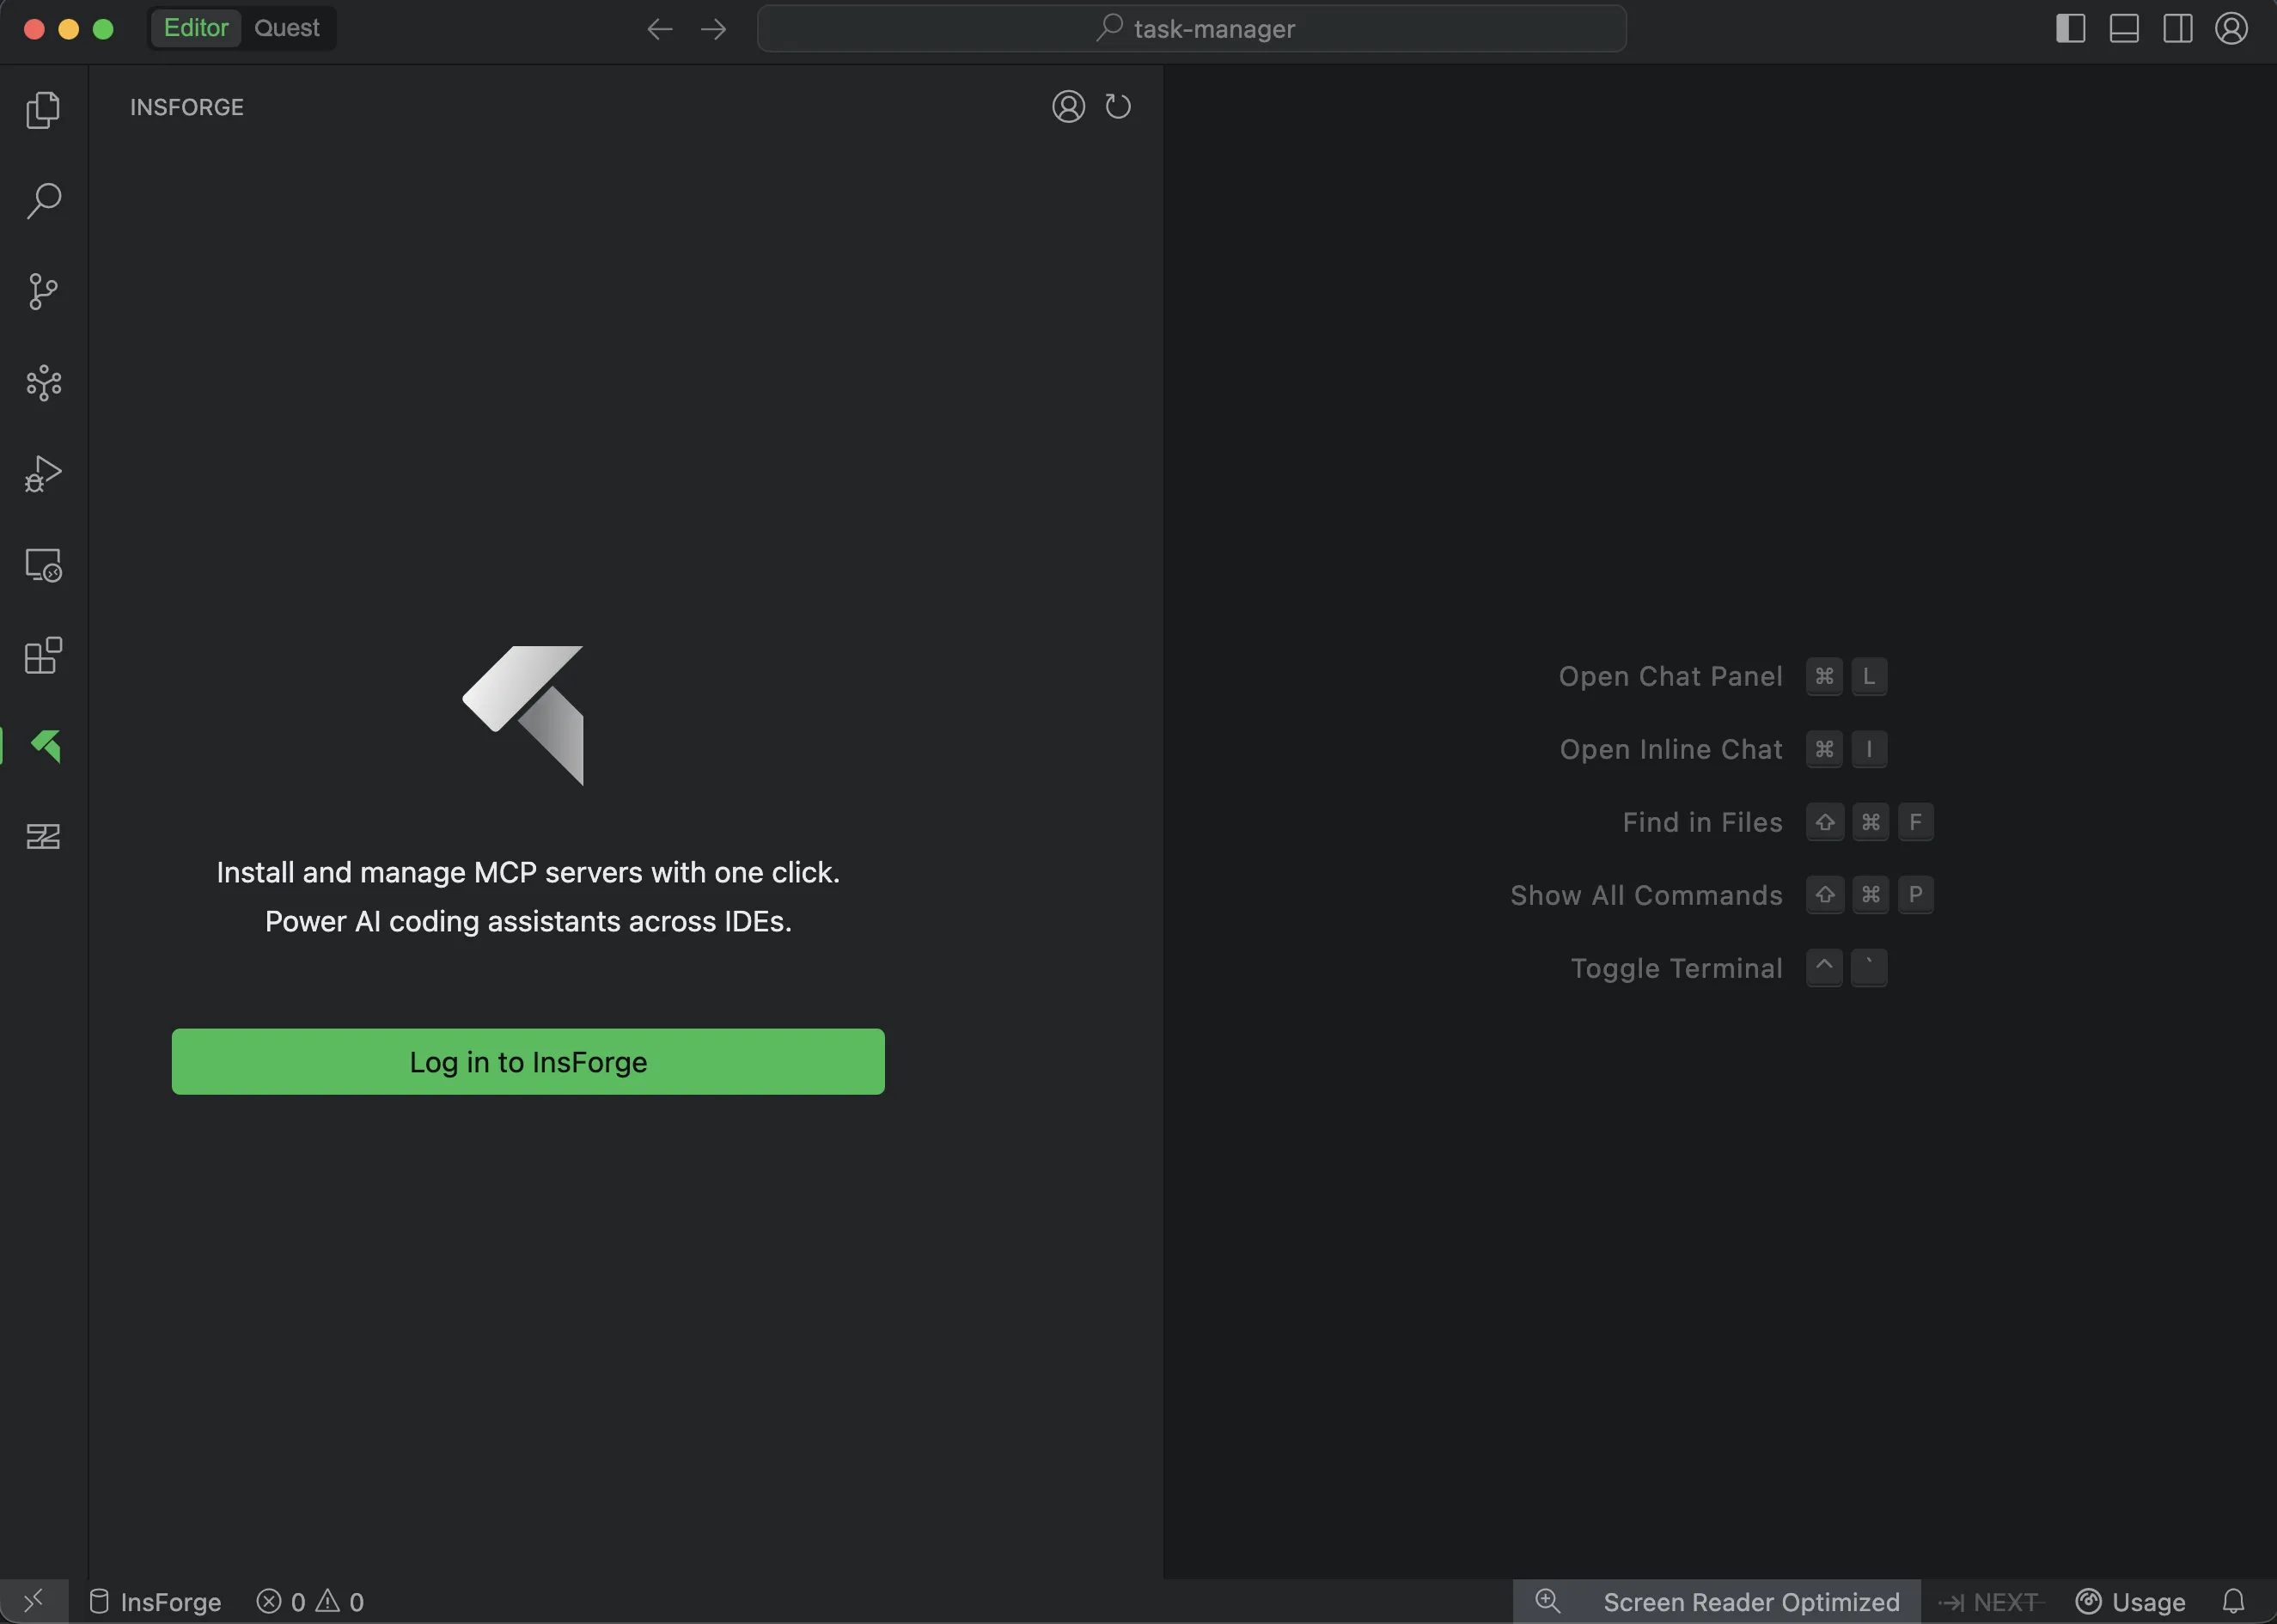This screenshot has height=1624, width=2277.
Task: Open the Search view in activity bar
Action: click(43, 201)
